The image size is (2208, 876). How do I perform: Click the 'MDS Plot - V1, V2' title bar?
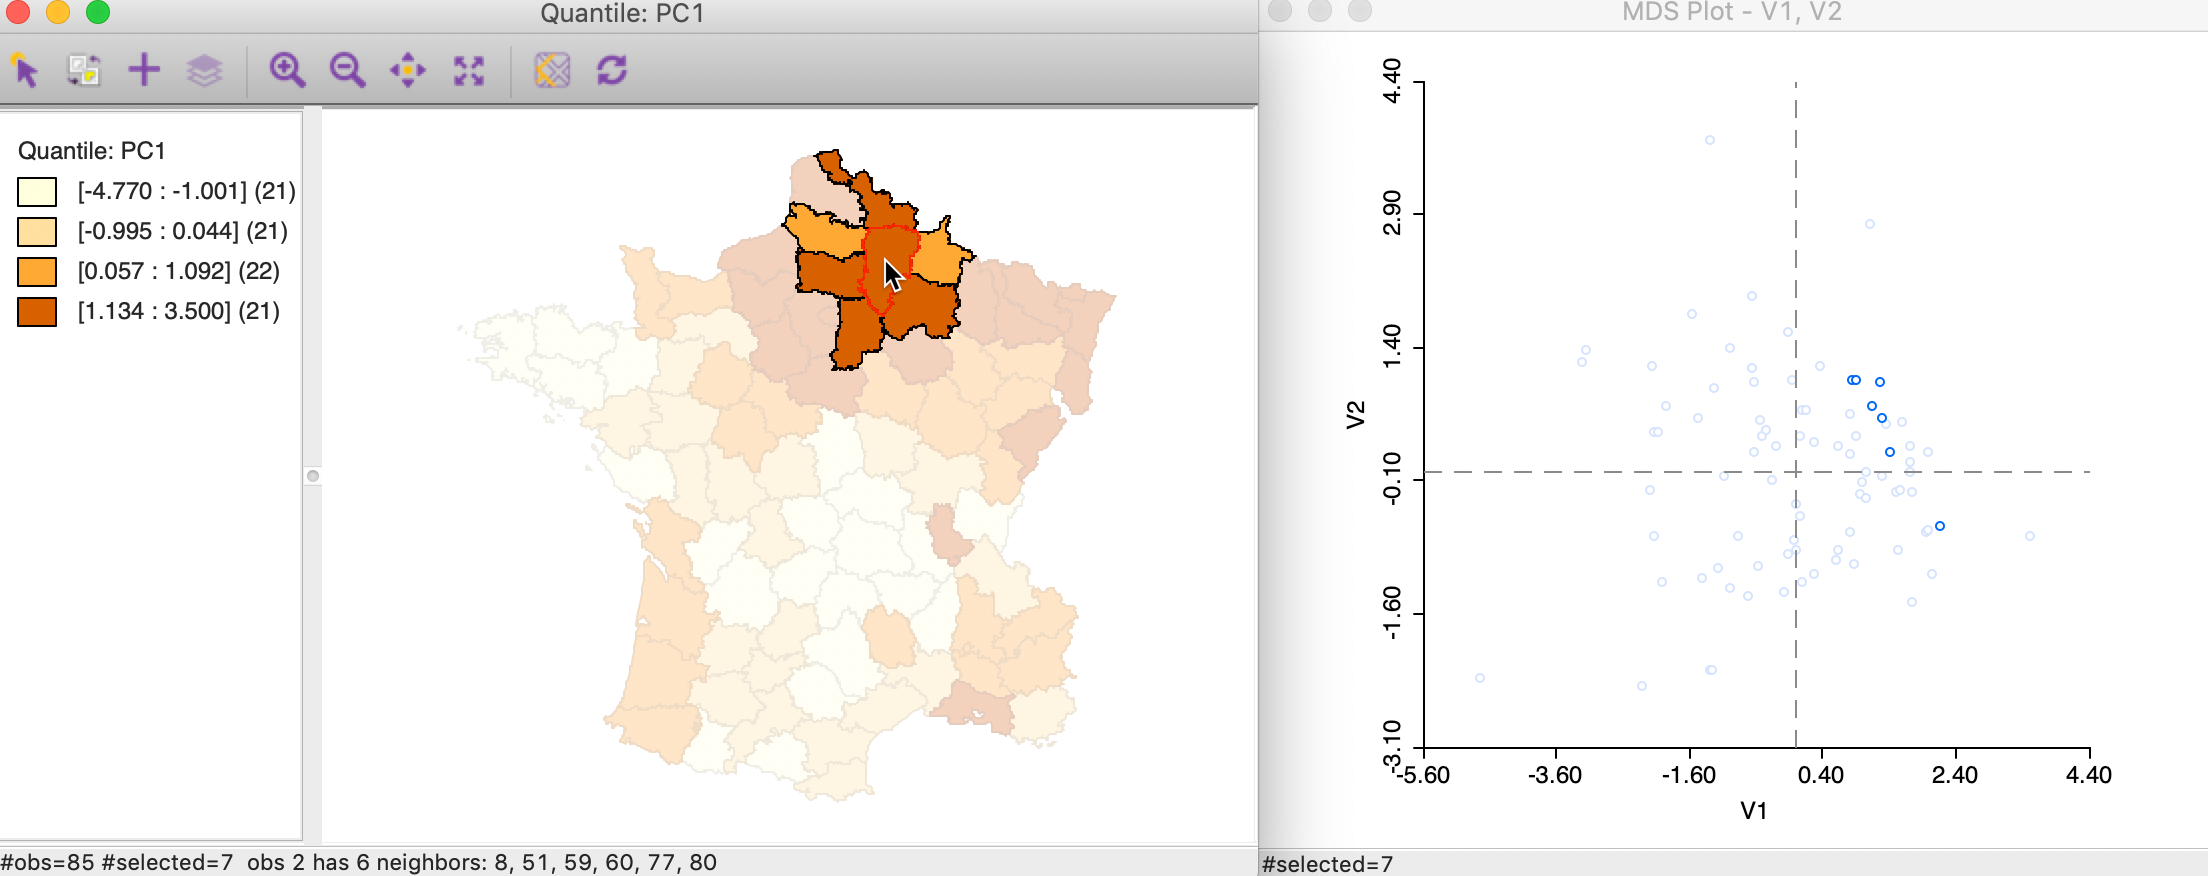click(x=1732, y=12)
